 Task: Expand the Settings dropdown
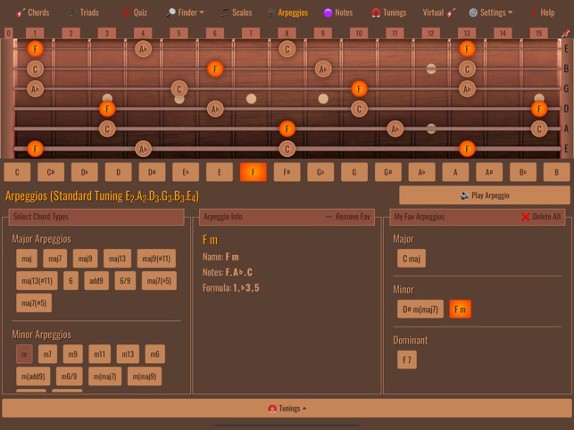[491, 12]
